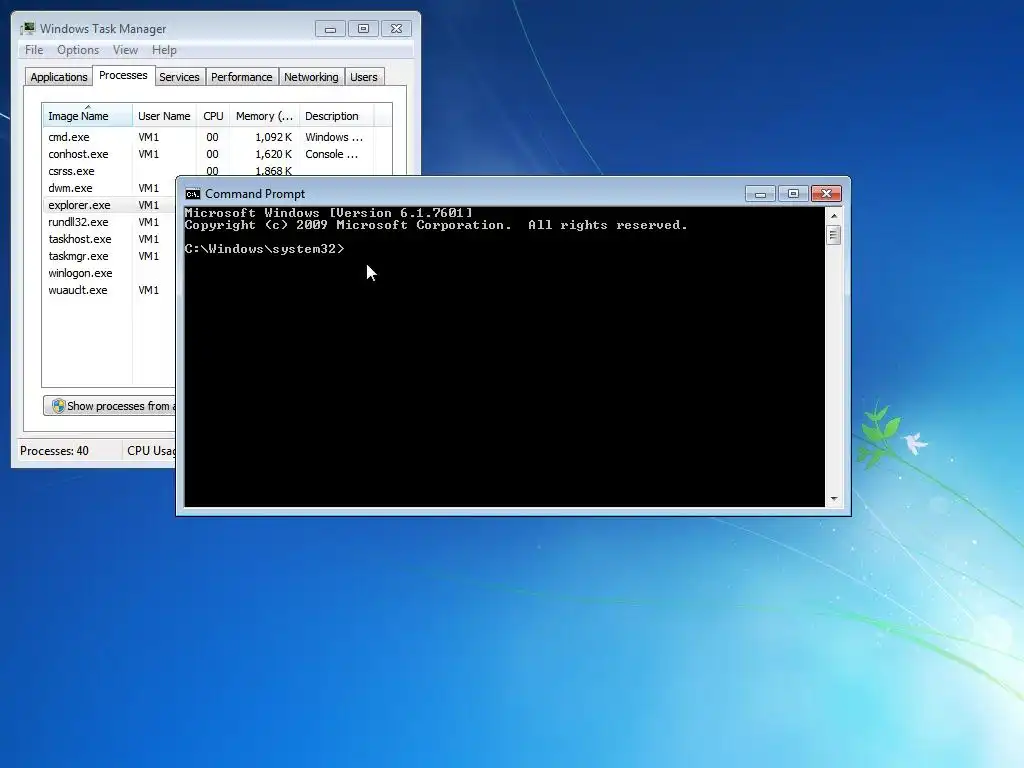
Task: Click the Command Prompt scrollbar thumb
Action: pos(834,235)
